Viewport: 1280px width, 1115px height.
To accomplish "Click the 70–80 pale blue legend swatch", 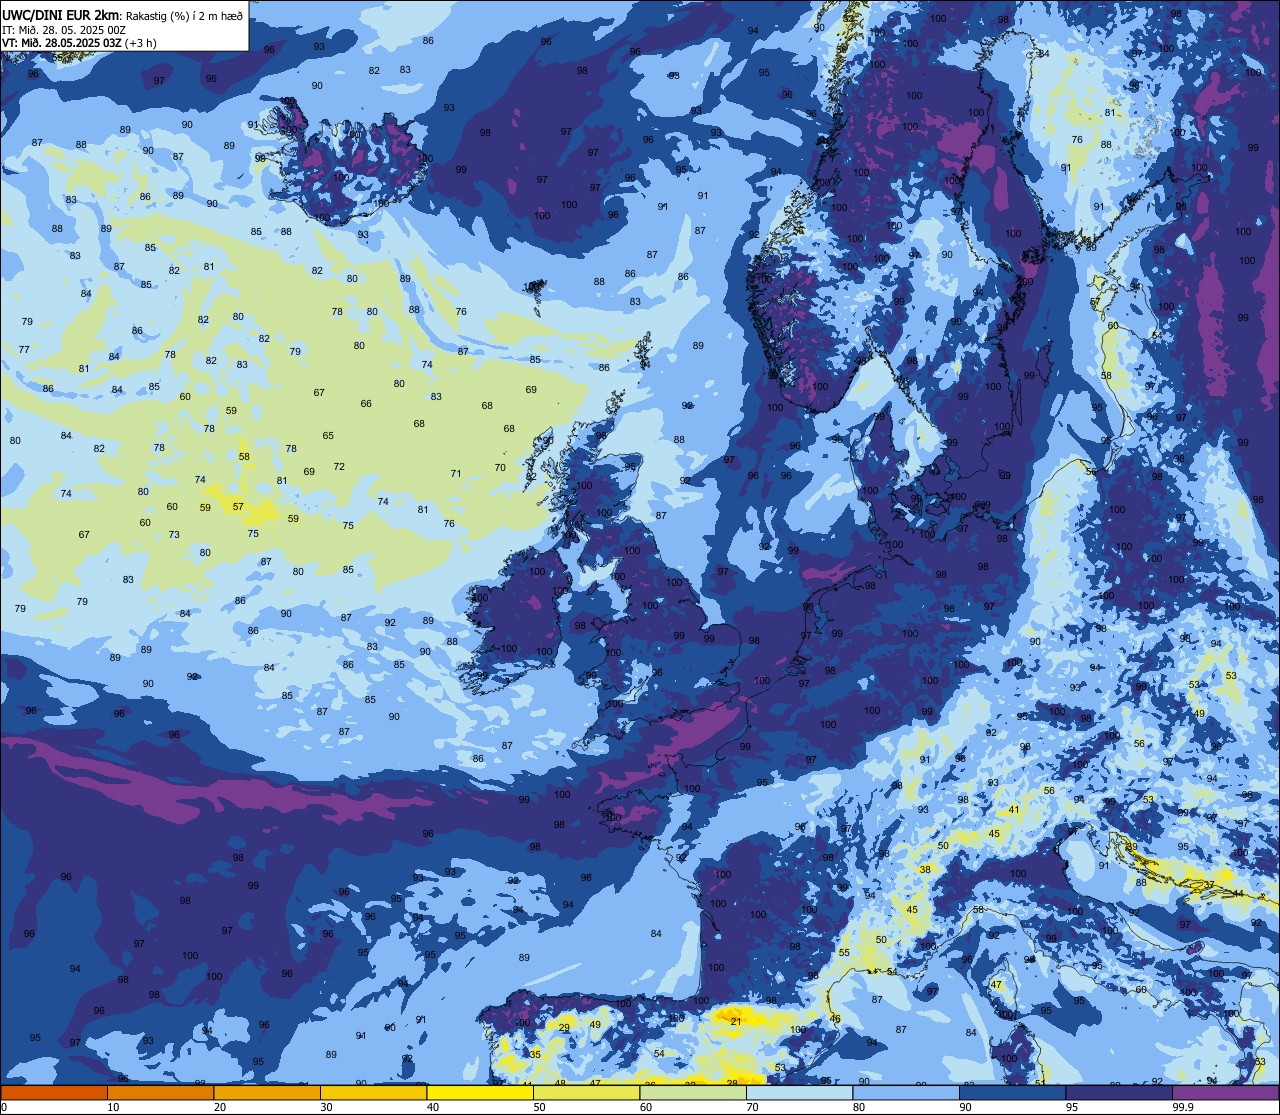I will 799,1092.
